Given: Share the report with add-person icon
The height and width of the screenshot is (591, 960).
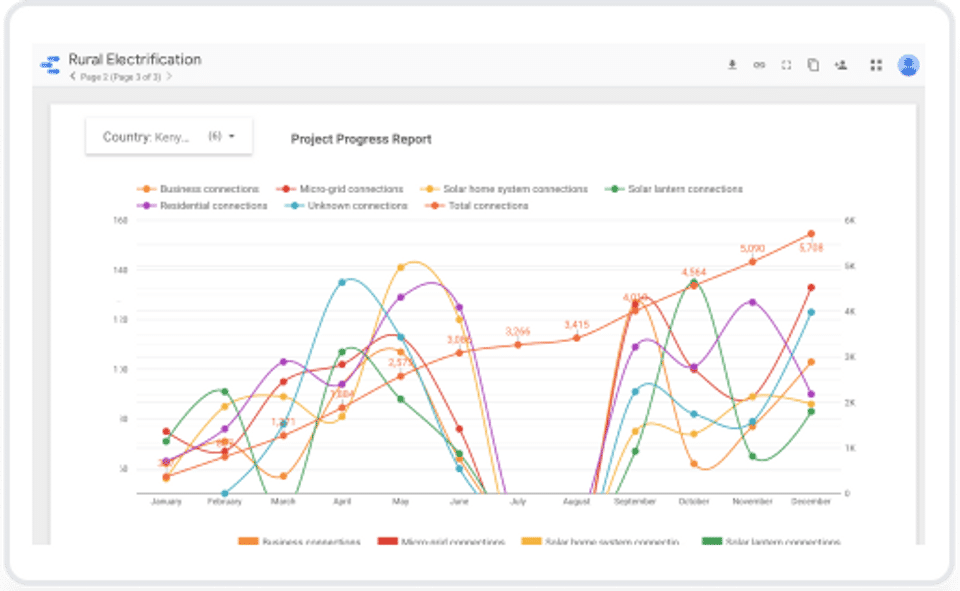Looking at the screenshot, I should tap(841, 65).
